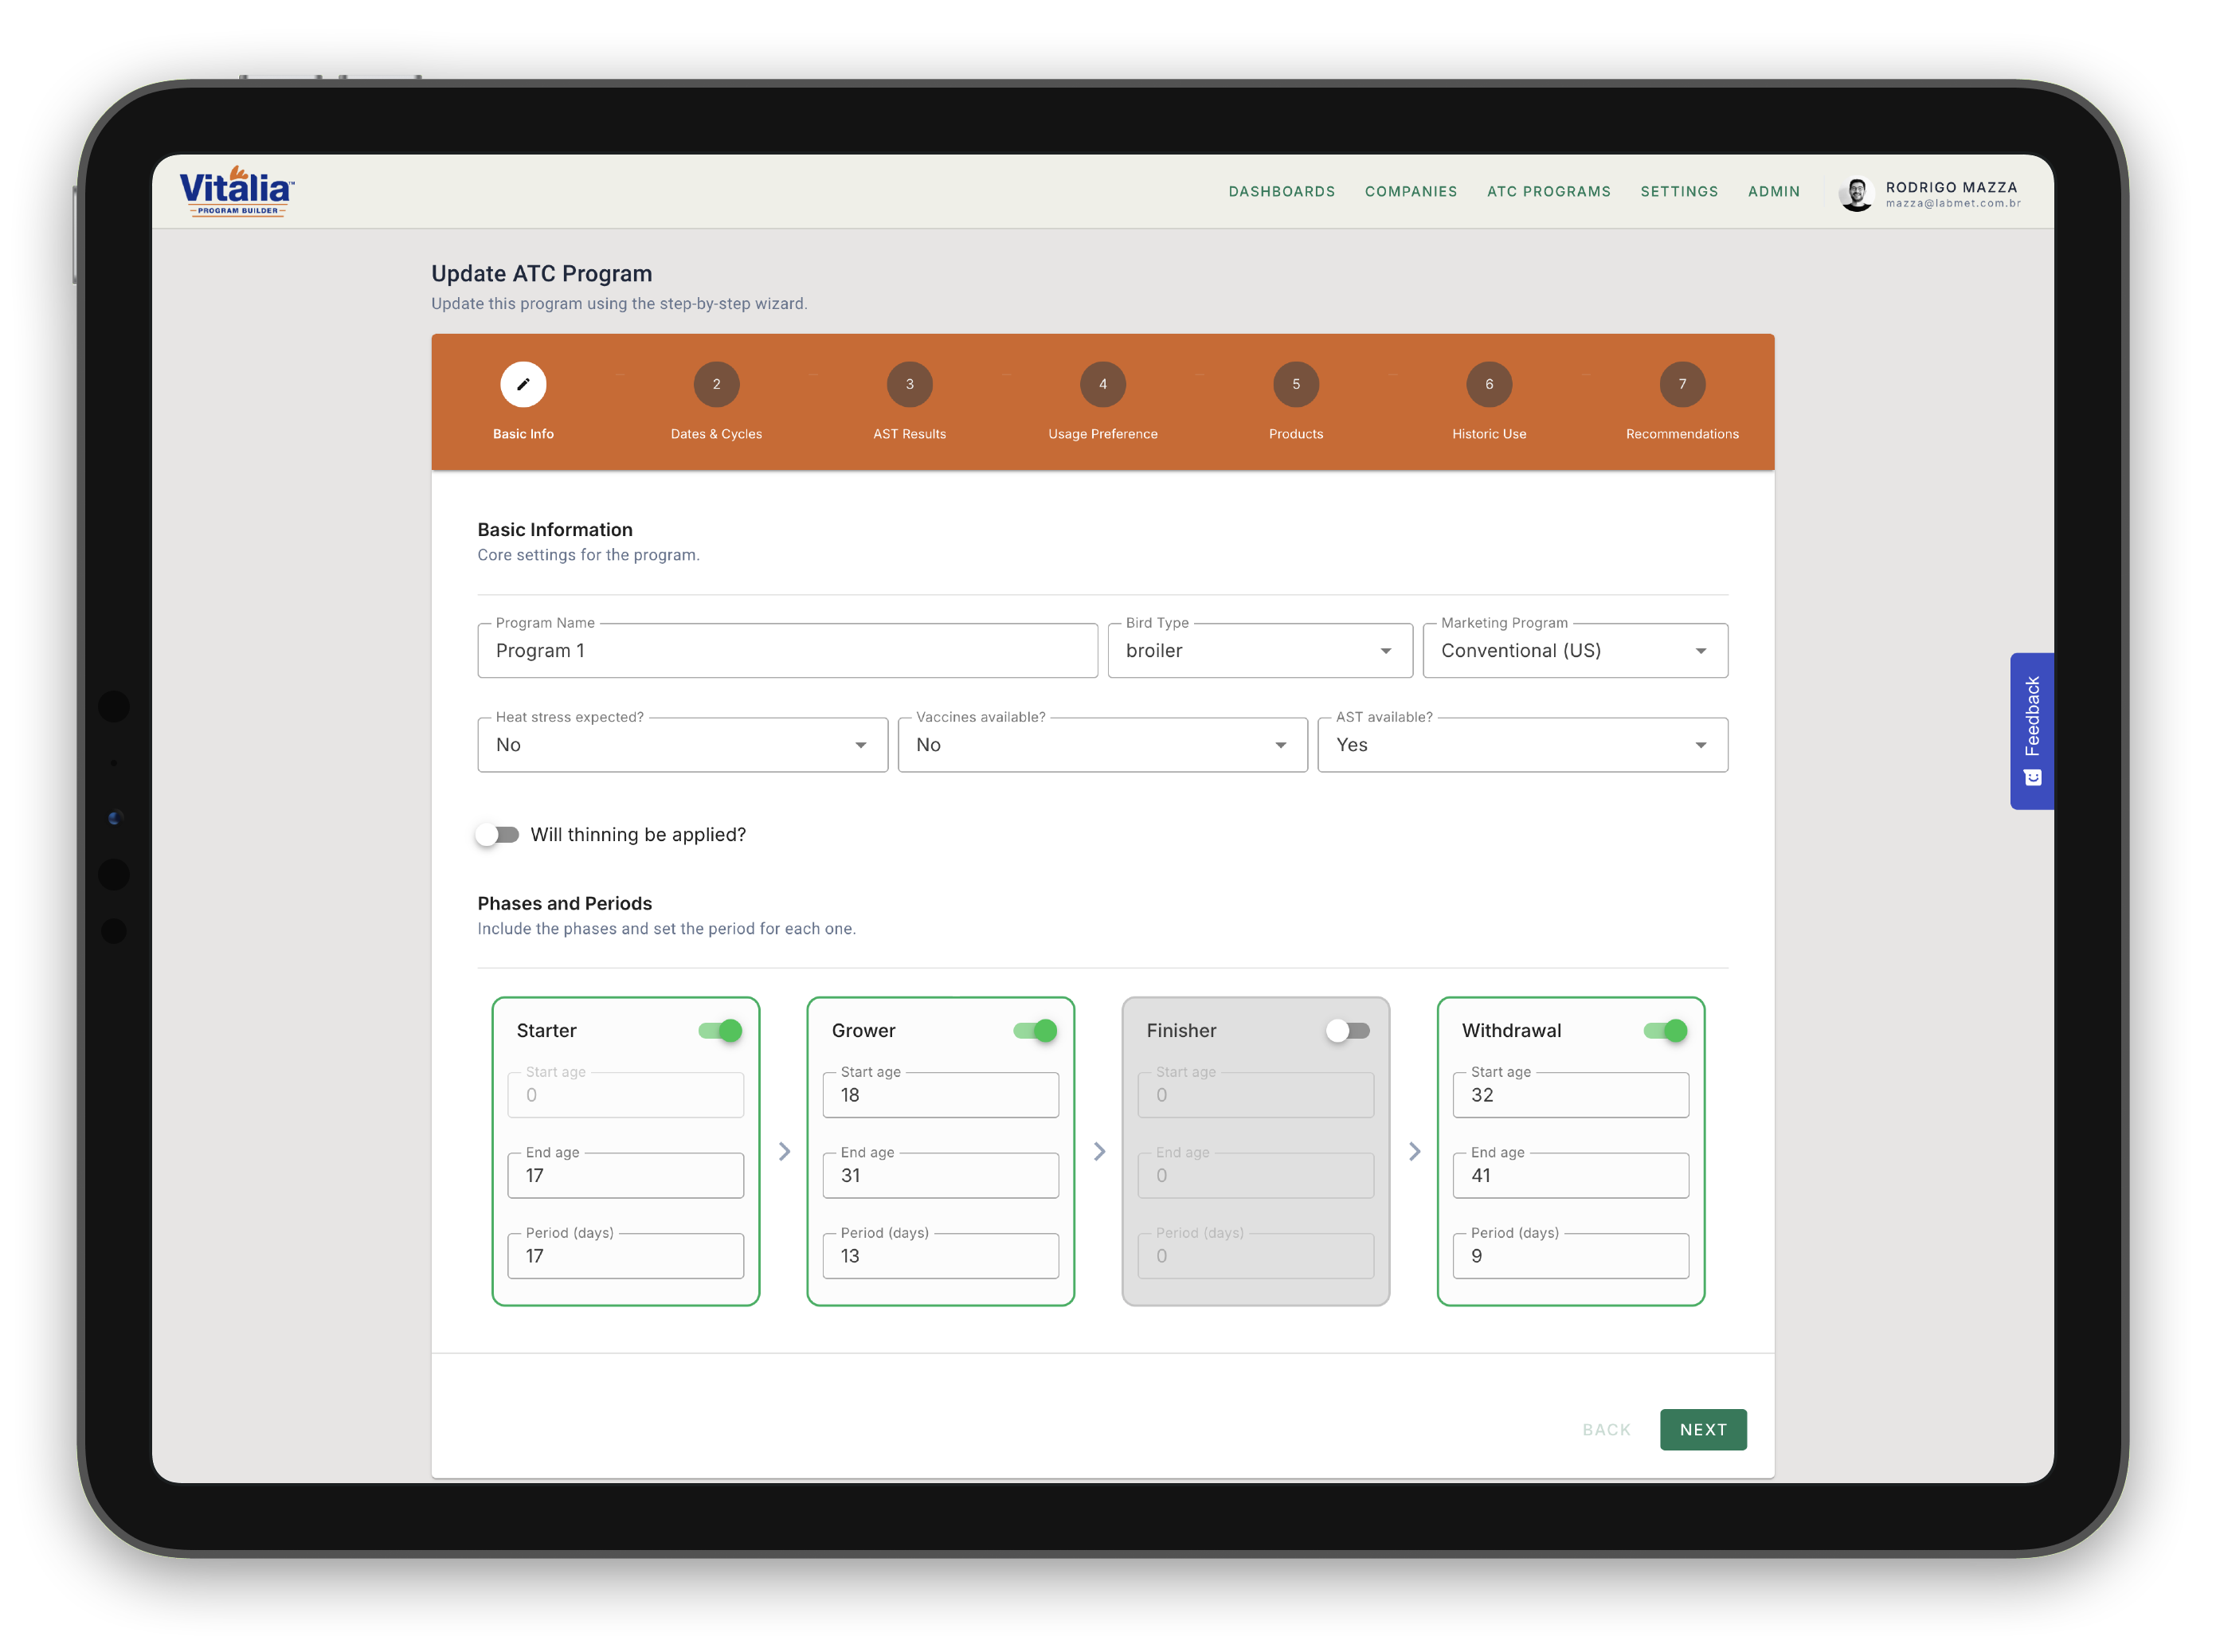Click the 'Phases and Periods' section title

pos(565,904)
